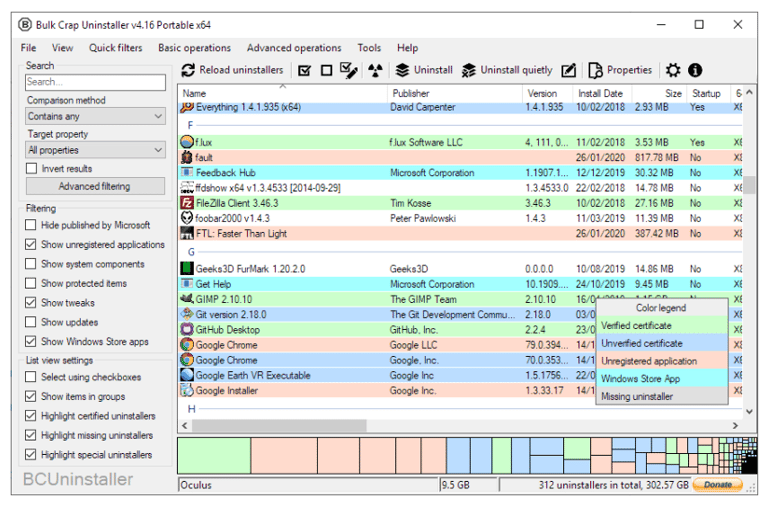This screenshot has width=768, height=507.
Task: Click the Feedback Hub icon
Action: pos(187,172)
